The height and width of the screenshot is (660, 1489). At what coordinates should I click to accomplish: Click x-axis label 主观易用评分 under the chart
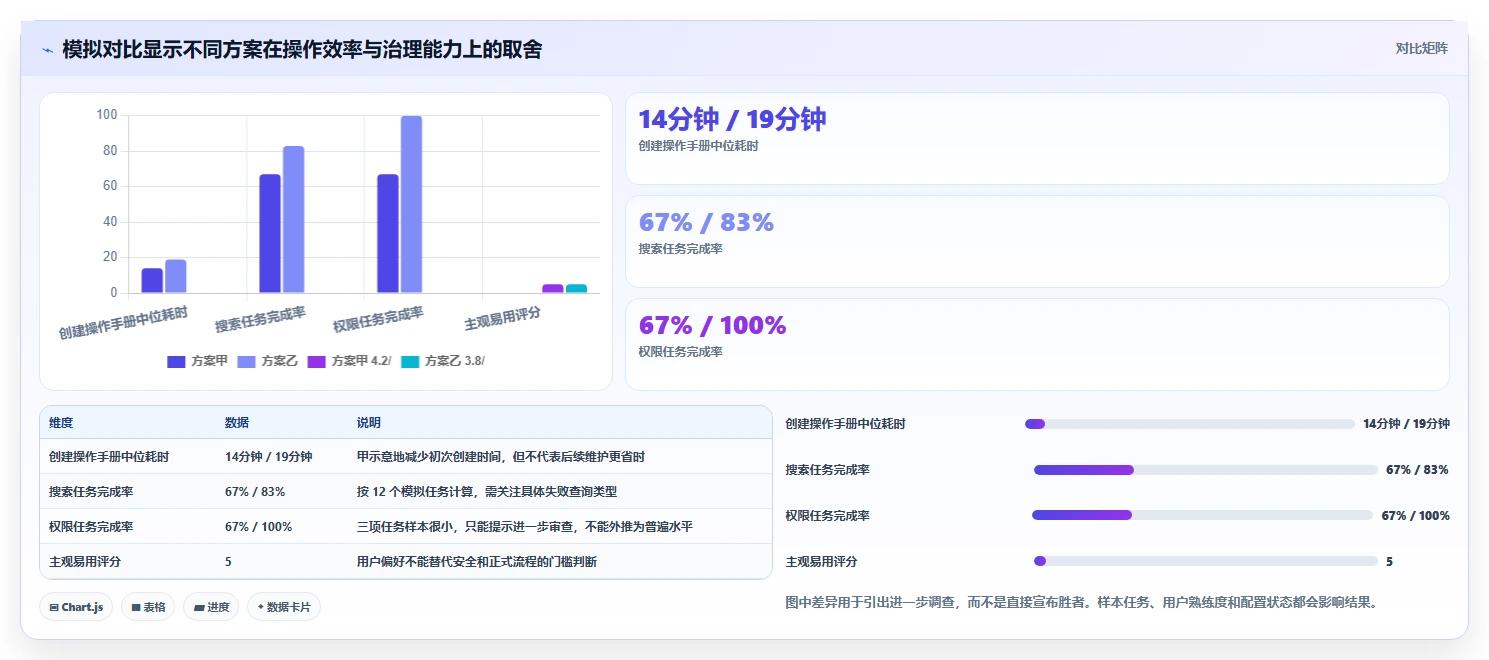pos(504,320)
